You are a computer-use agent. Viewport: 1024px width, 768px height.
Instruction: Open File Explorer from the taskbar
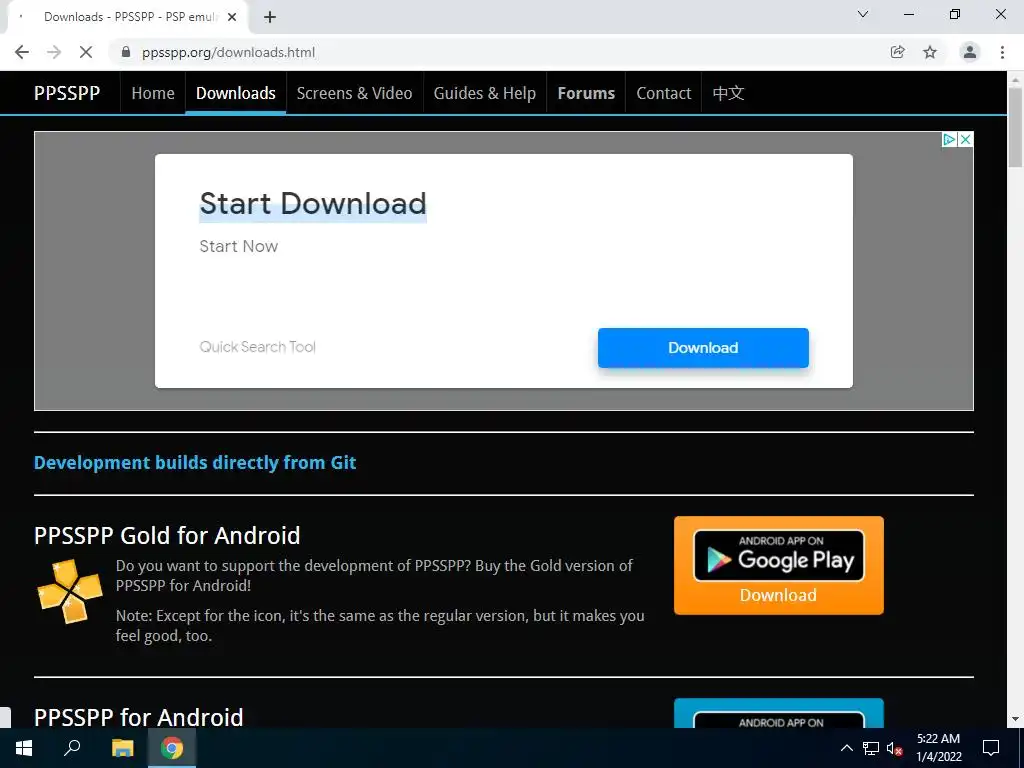click(122, 748)
